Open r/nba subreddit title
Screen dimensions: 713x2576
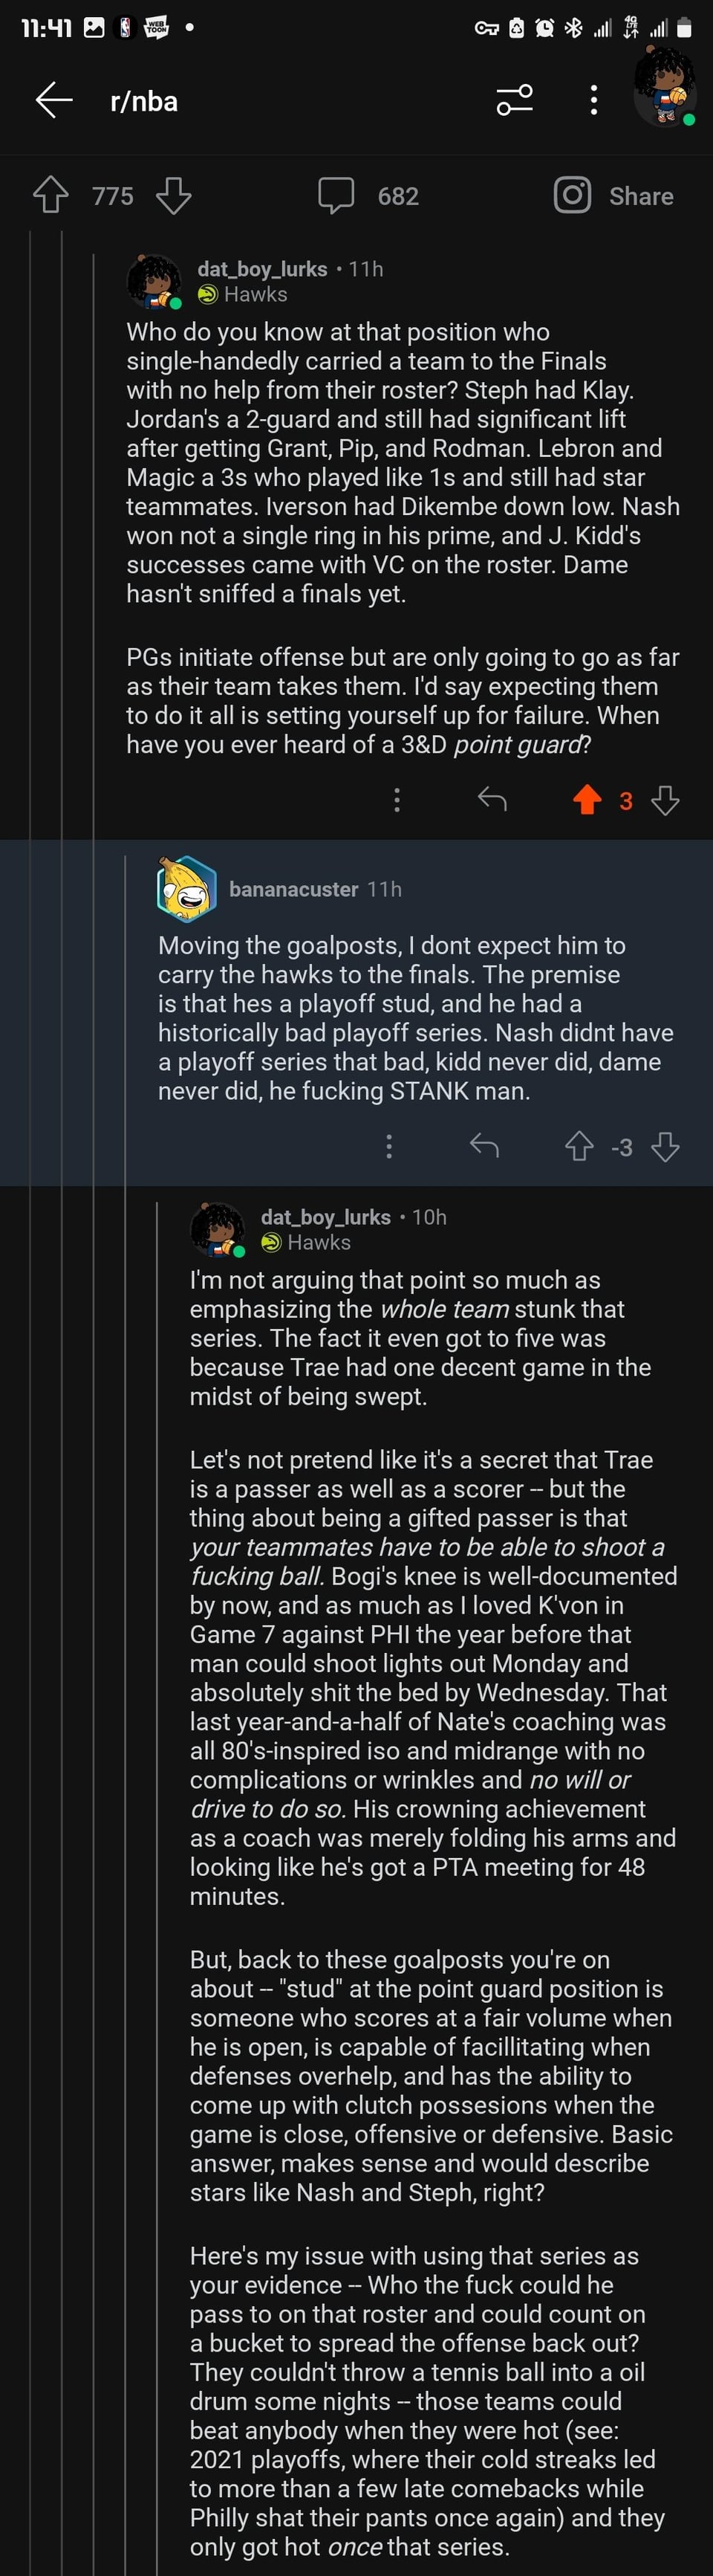click(x=144, y=101)
